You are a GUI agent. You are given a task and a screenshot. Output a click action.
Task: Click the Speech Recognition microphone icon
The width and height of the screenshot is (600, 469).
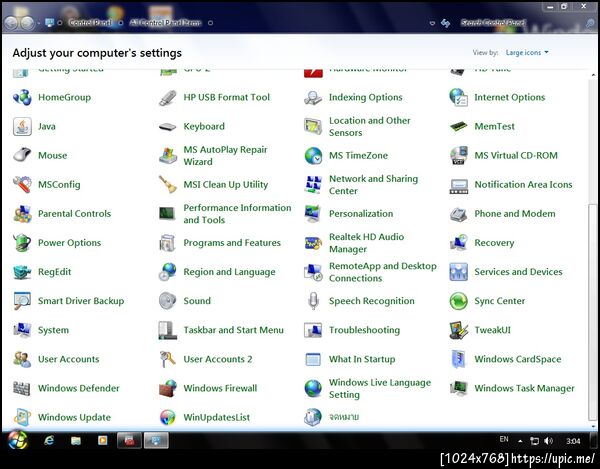313,301
